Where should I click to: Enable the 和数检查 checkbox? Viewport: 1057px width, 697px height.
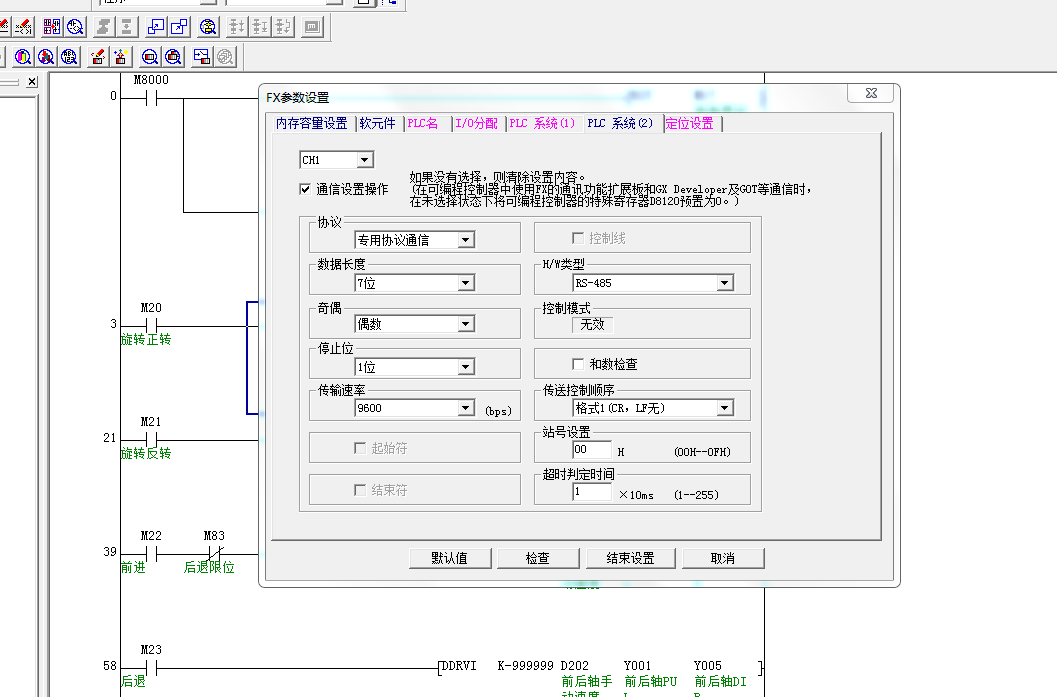tap(578, 364)
